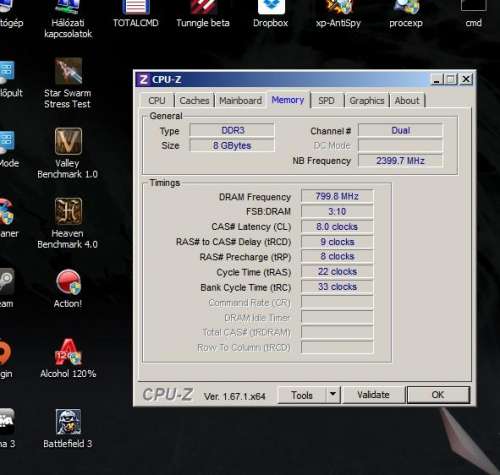The image size is (500, 475).
Task: Select the xp-AntiSpy desktop shortcut
Action: [338, 14]
